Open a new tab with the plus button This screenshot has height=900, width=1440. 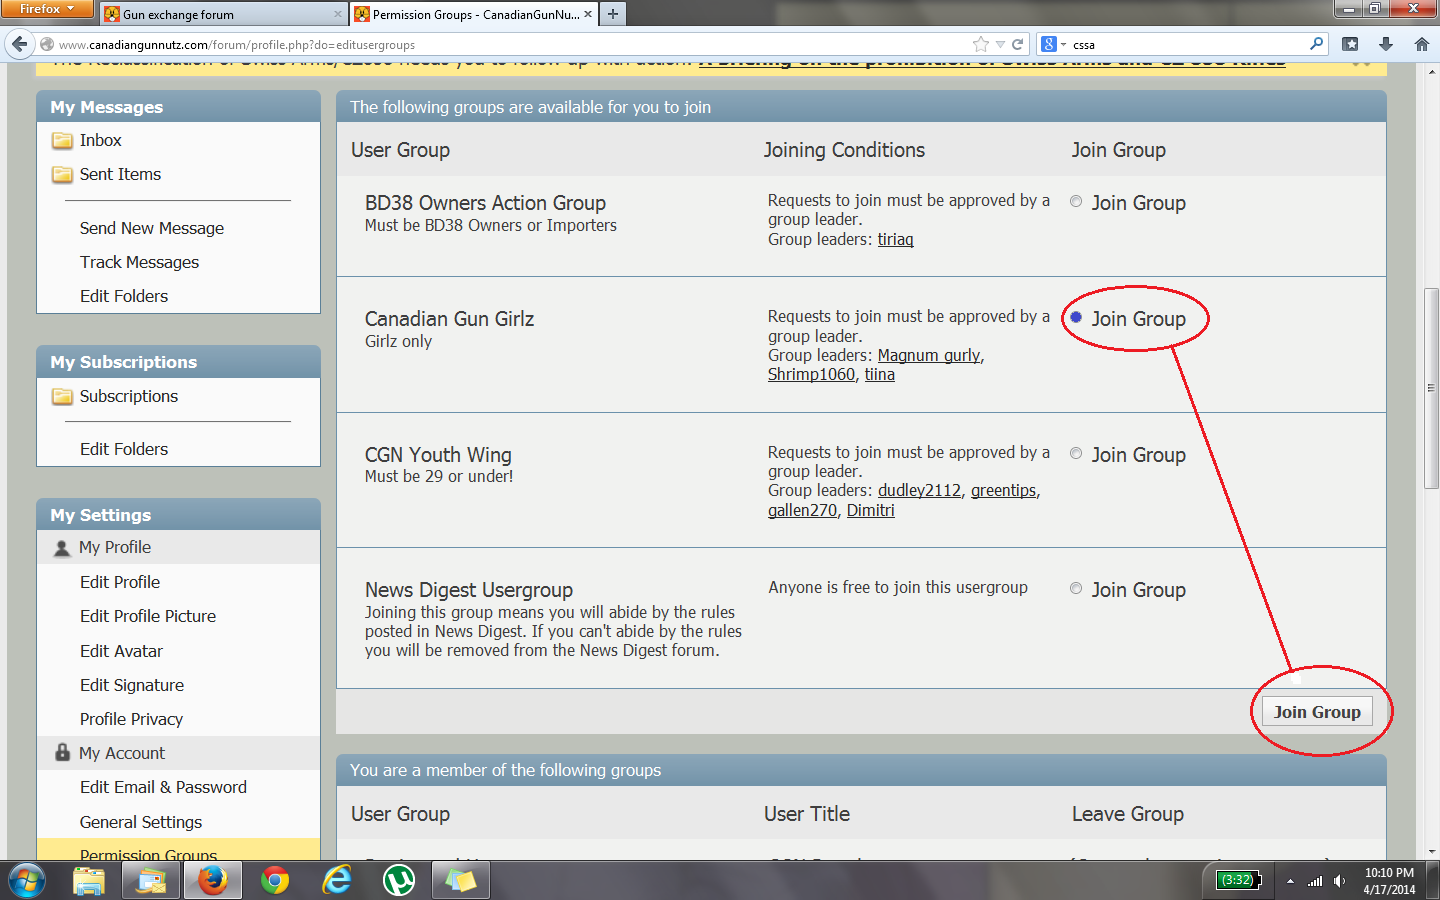coord(613,14)
